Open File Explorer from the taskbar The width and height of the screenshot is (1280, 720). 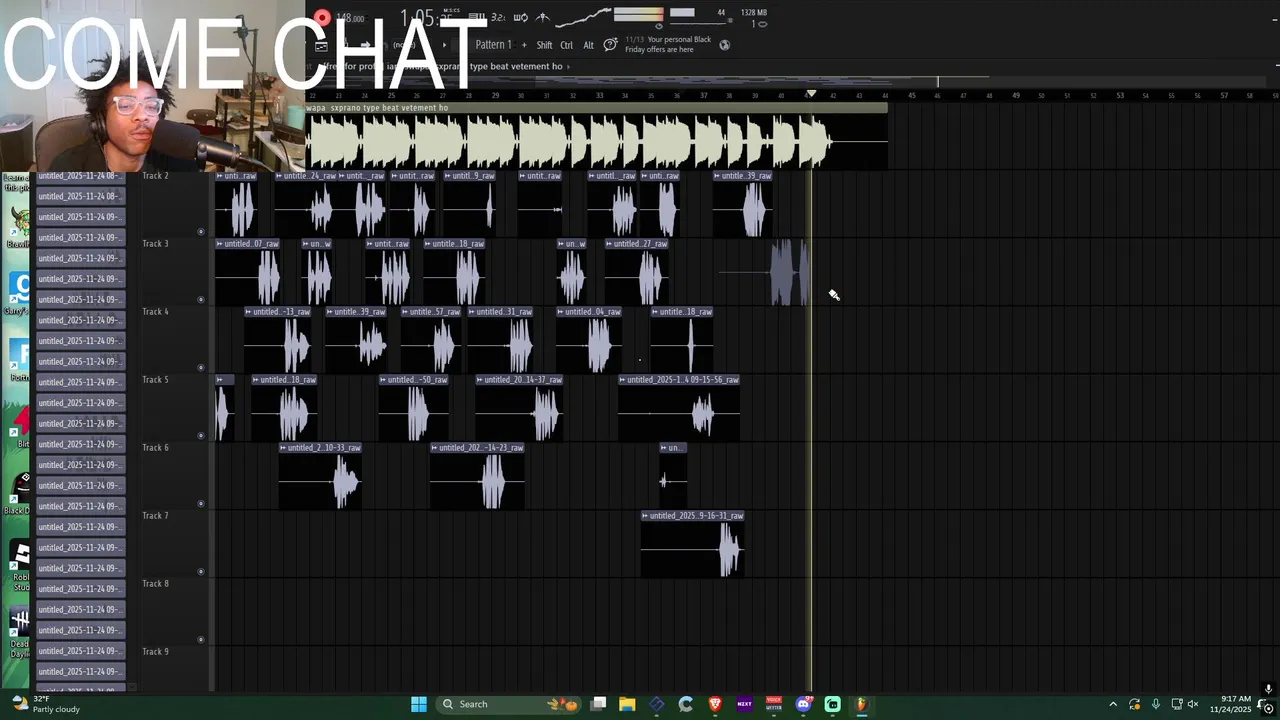(627, 704)
